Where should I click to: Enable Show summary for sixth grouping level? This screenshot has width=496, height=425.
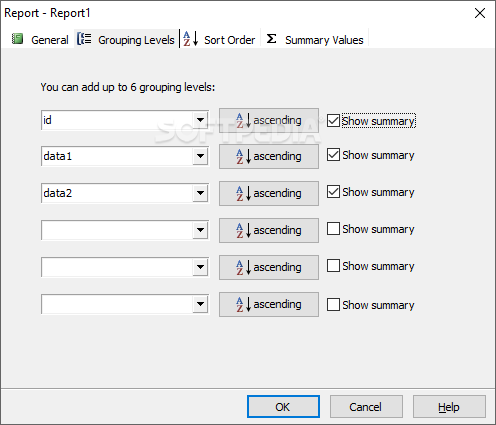point(333,305)
